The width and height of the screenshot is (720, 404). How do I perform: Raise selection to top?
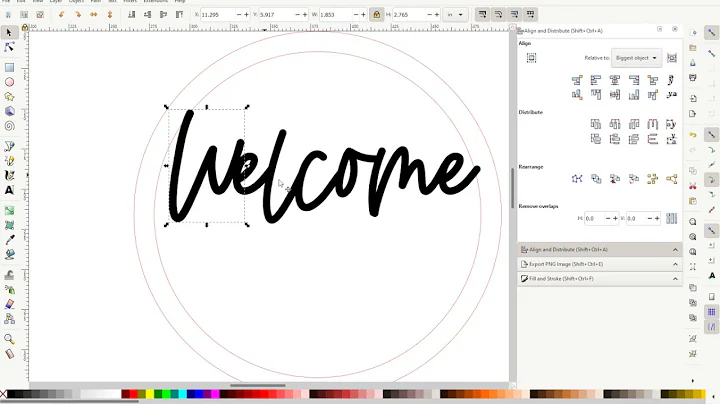180,15
